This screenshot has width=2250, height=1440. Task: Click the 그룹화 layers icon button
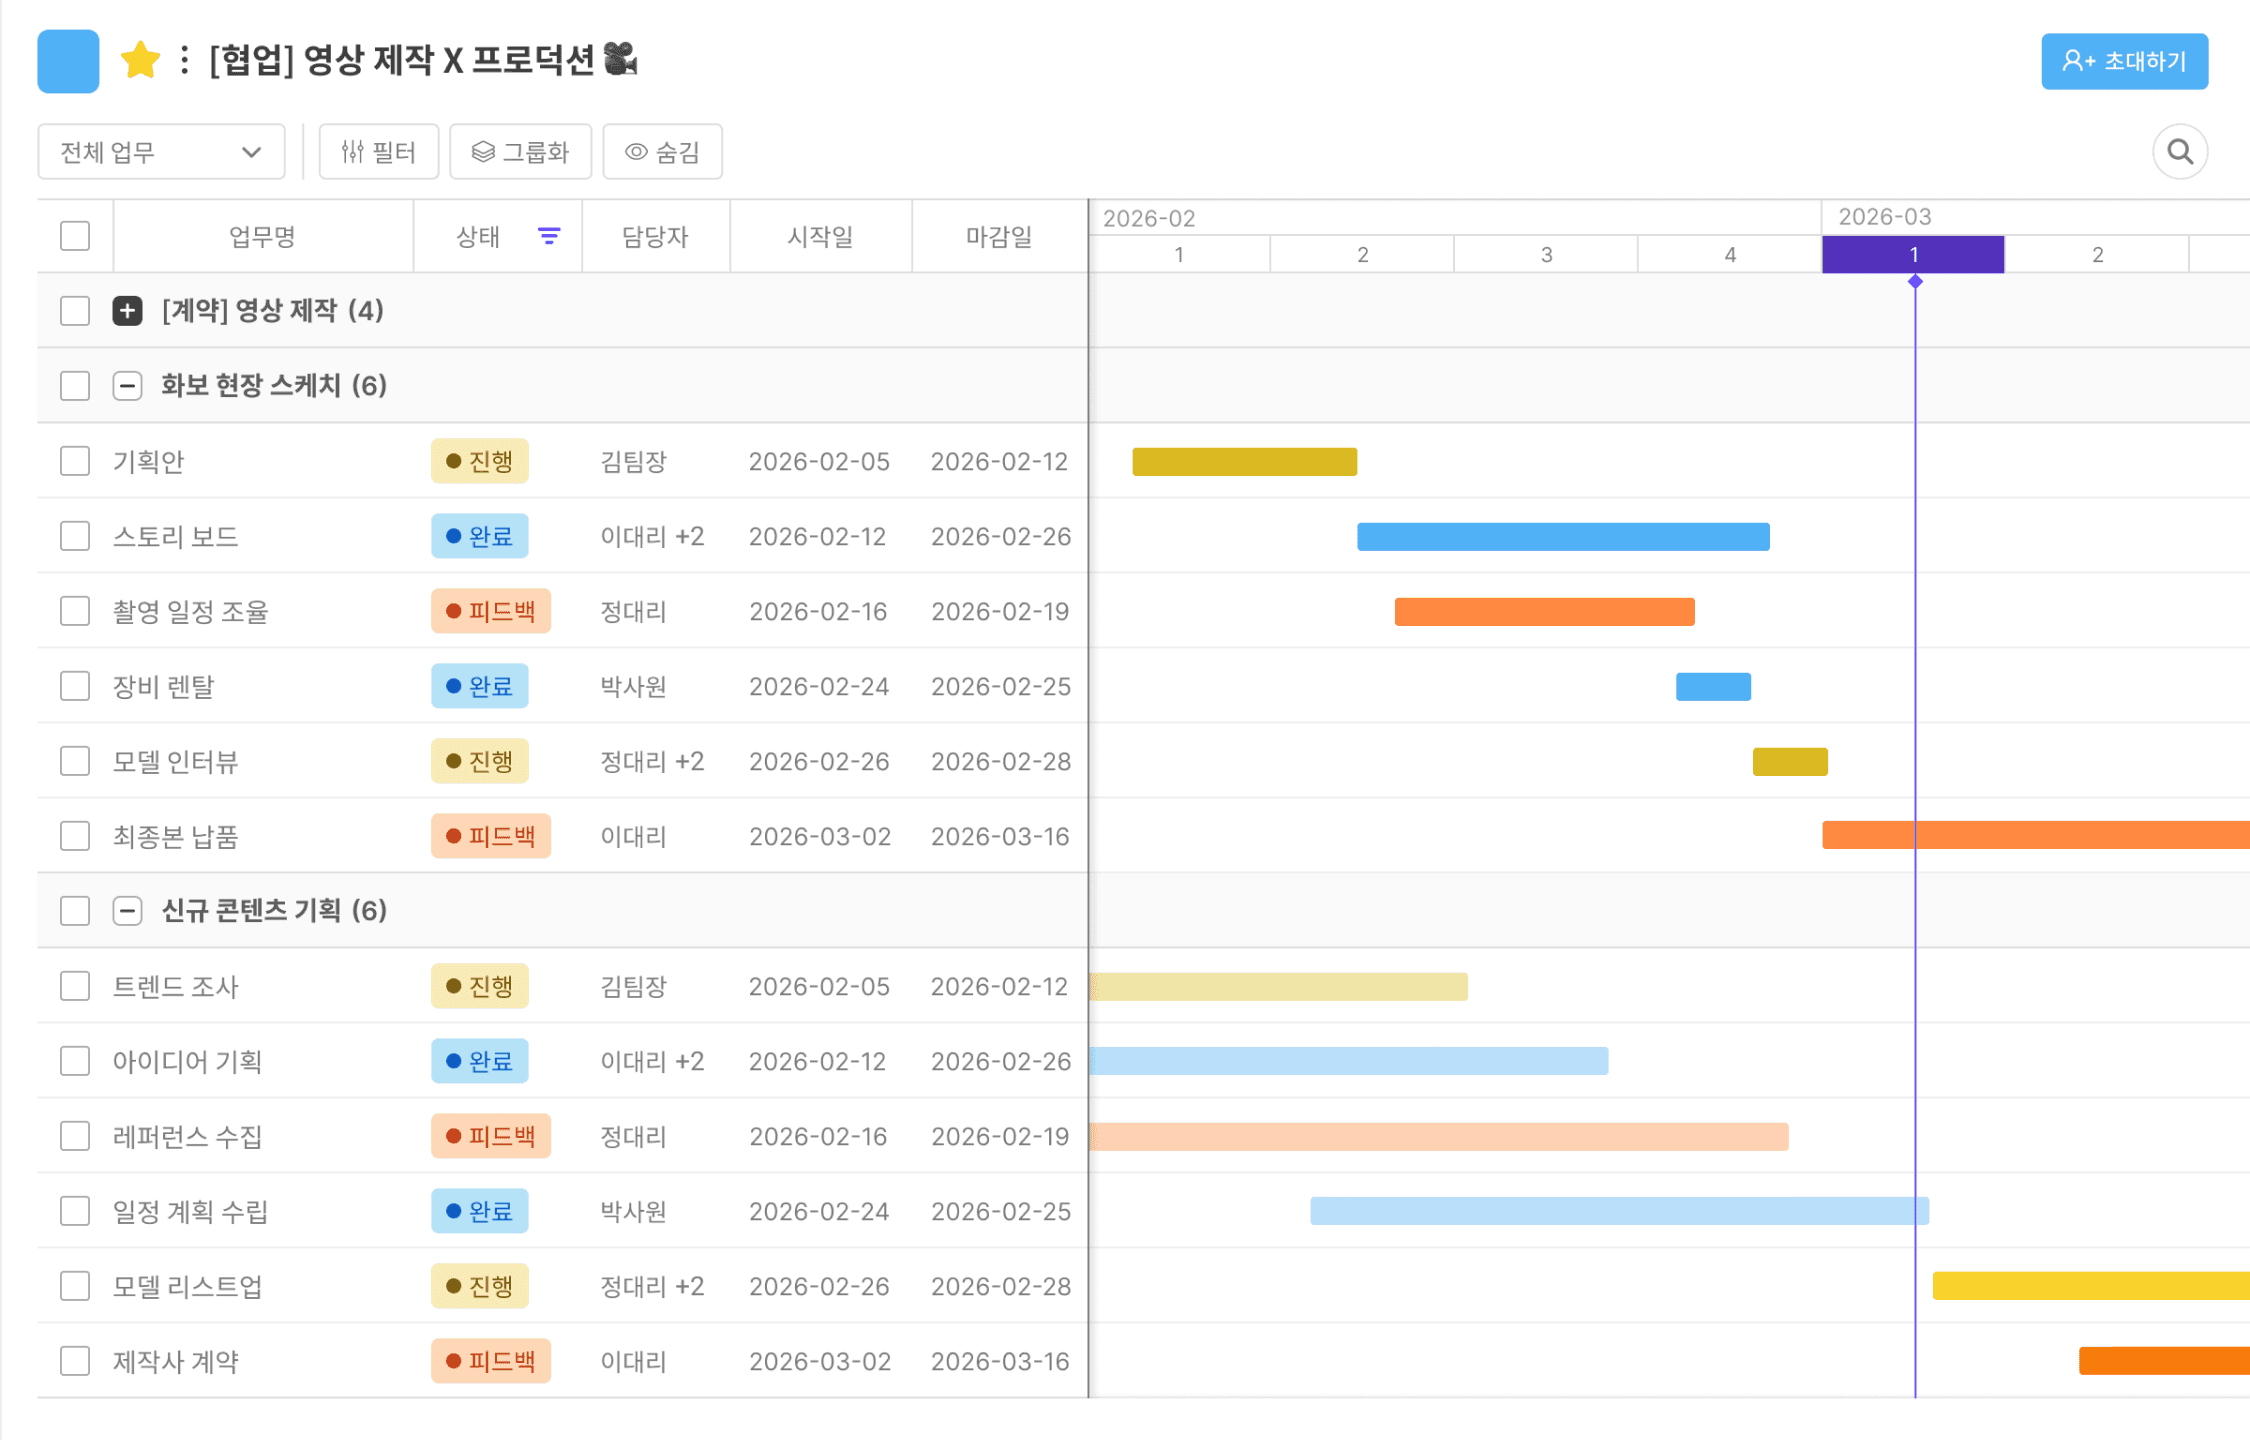pos(520,152)
